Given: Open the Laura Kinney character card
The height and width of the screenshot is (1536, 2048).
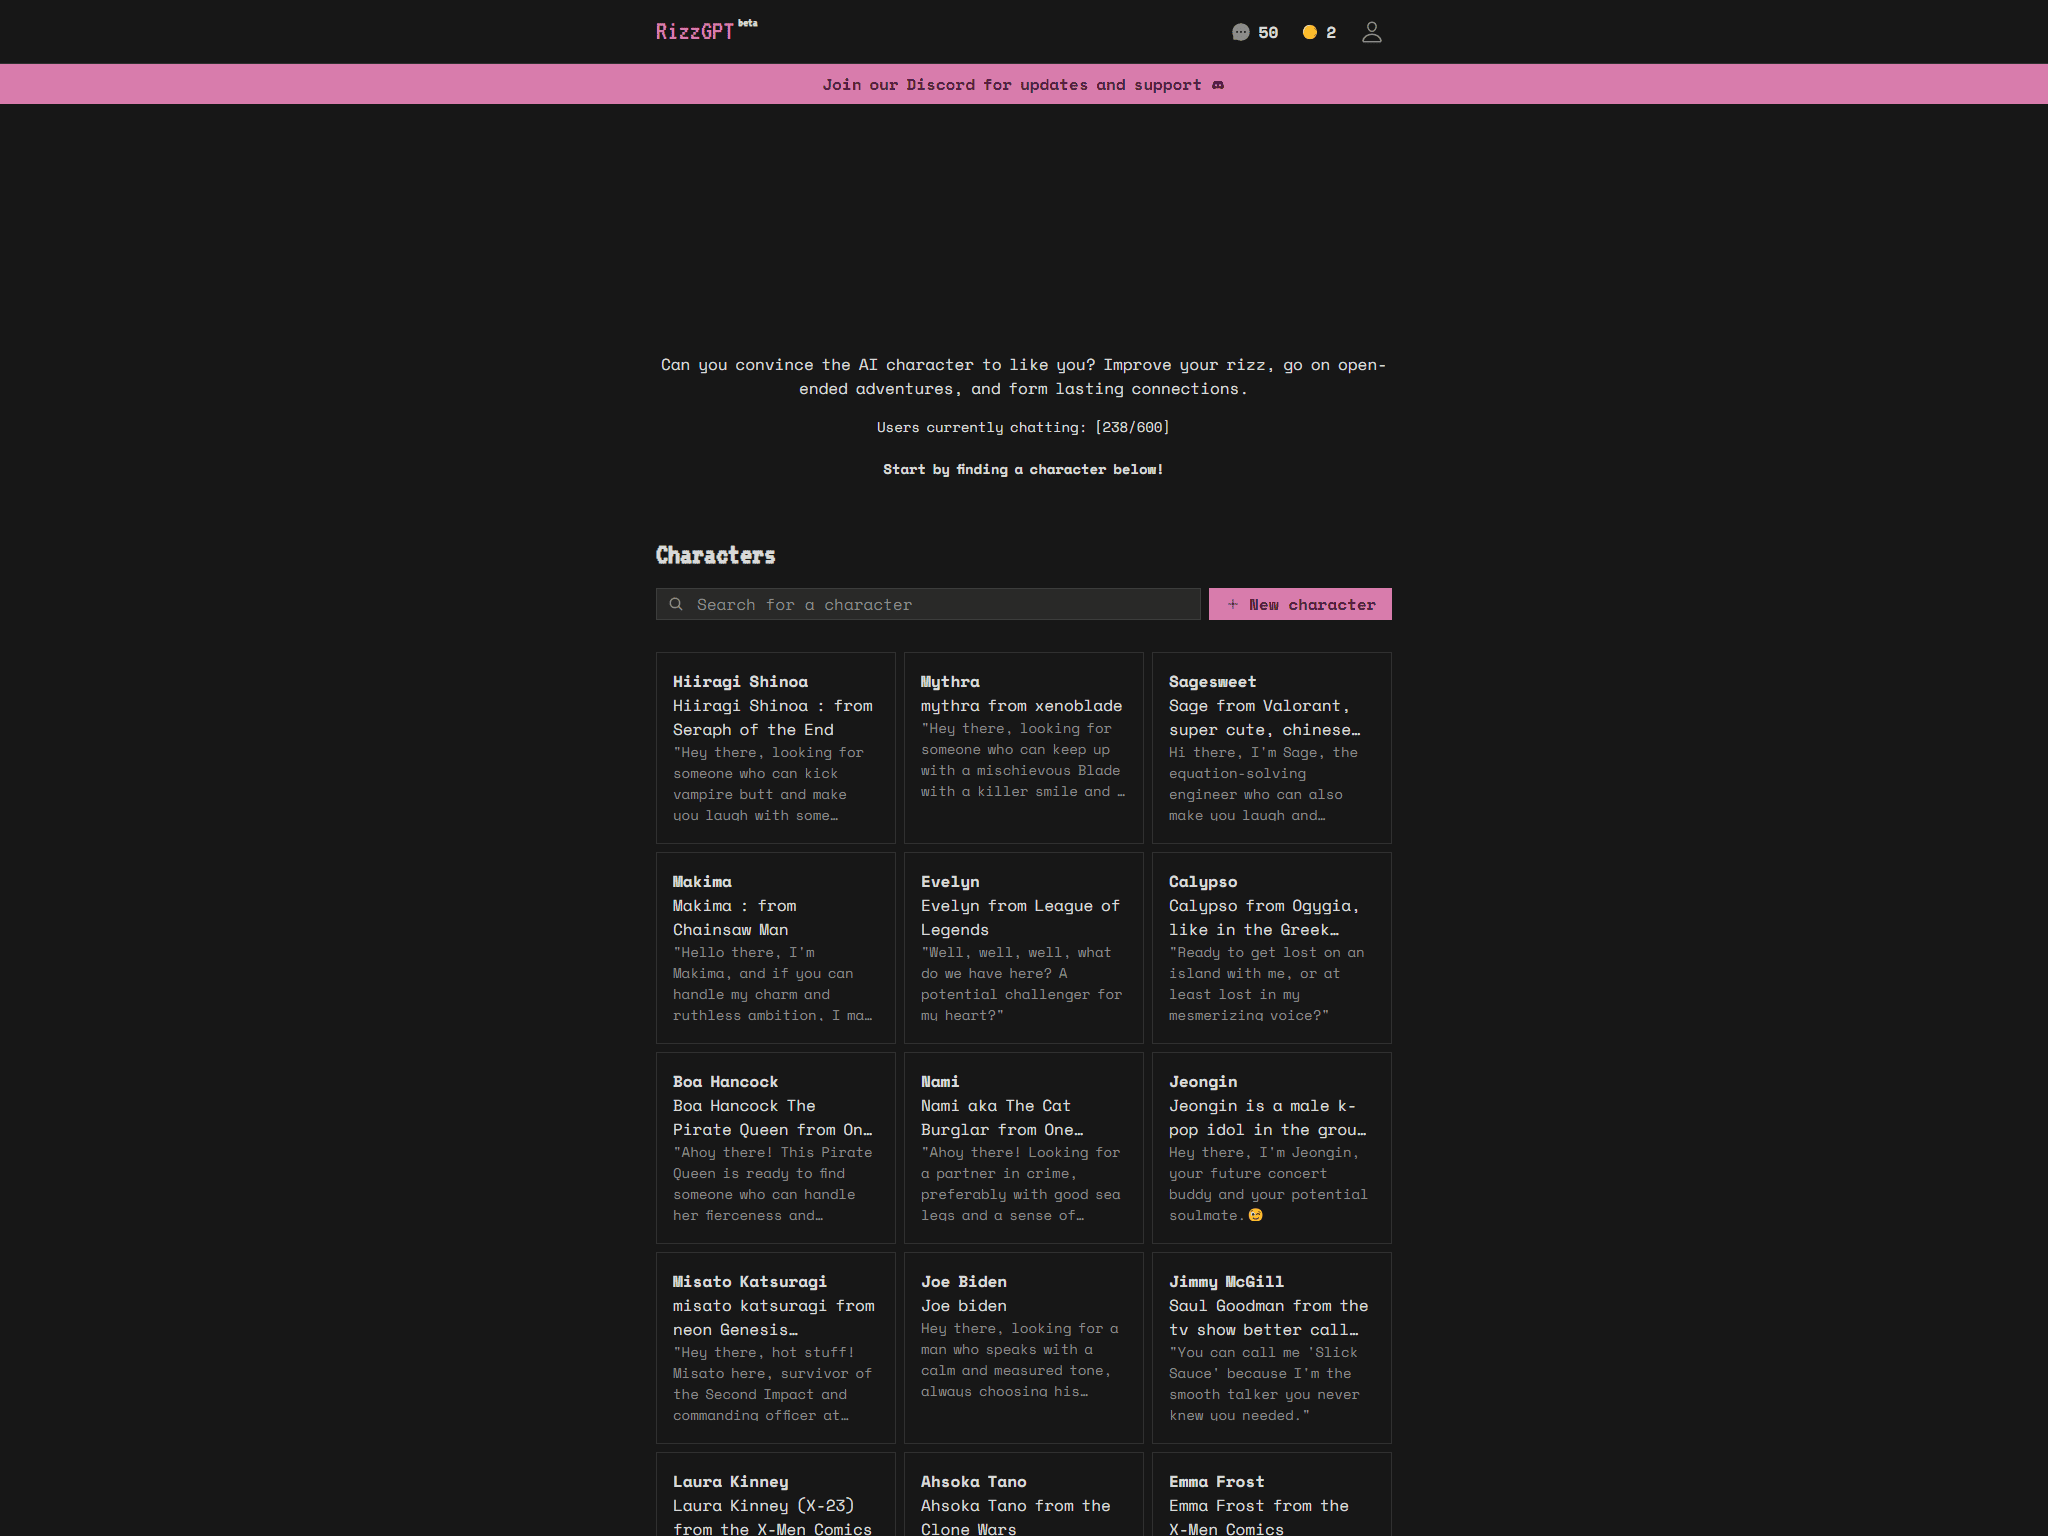Looking at the screenshot, I should click(776, 1494).
